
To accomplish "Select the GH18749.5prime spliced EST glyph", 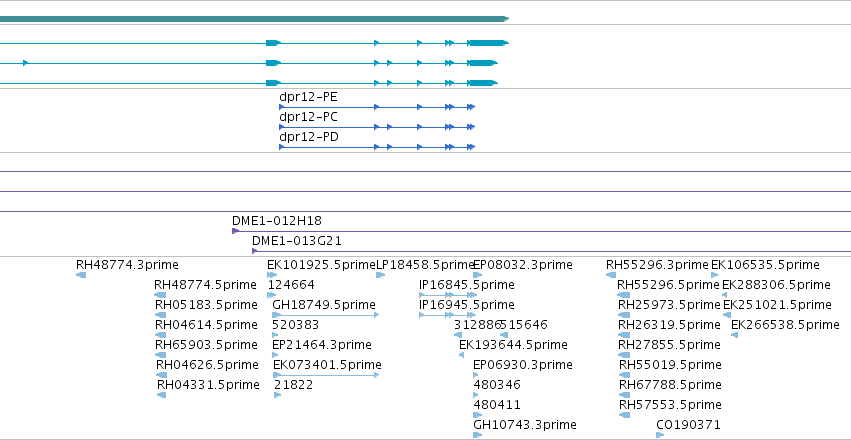I will pos(325,315).
